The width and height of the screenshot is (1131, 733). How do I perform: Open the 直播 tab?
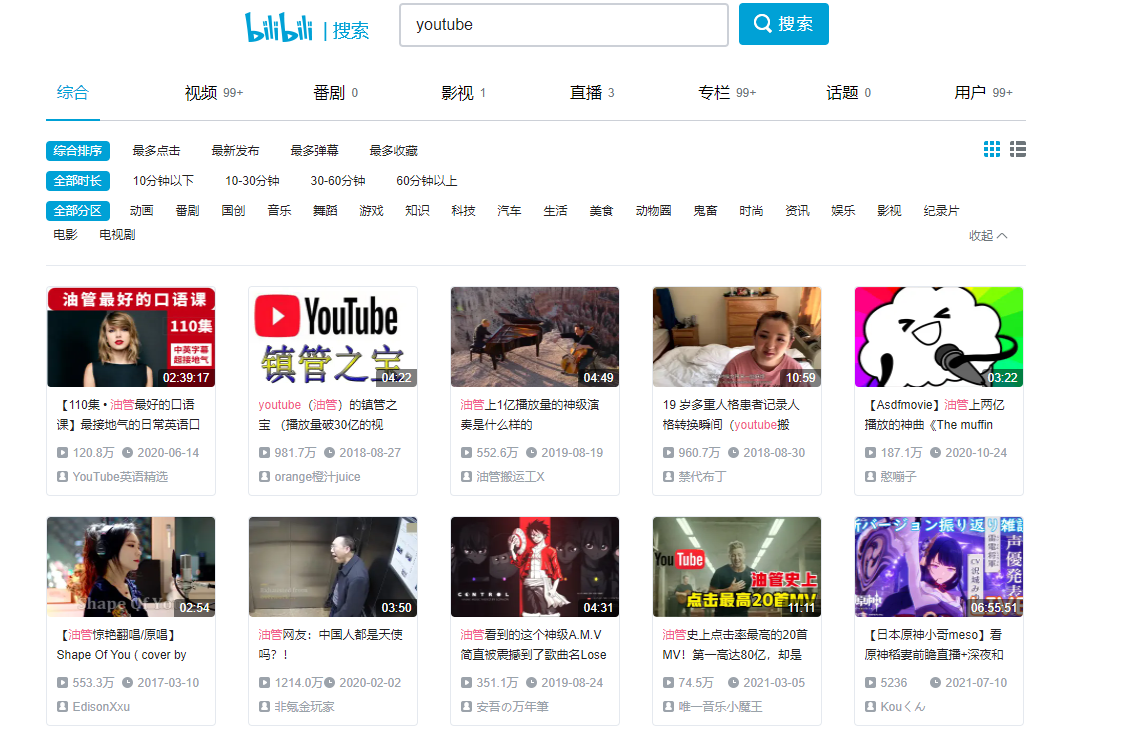(x=591, y=92)
